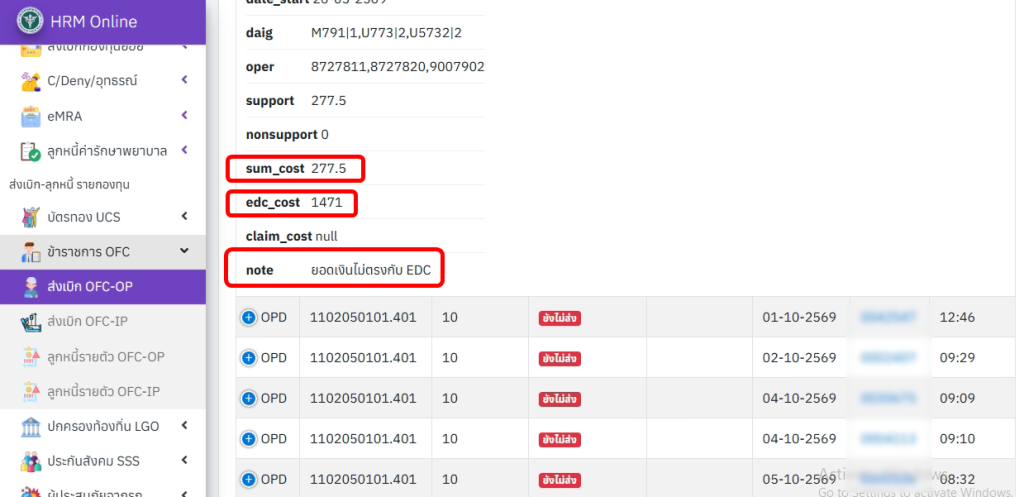The height and width of the screenshot is (497, 1024).
Task: Open ประกันสังคม SSS section
Action: 103,461
